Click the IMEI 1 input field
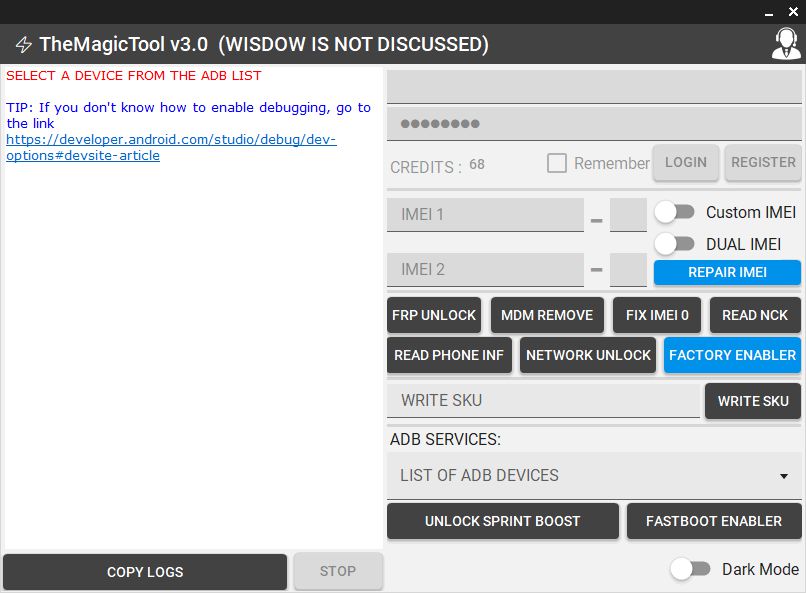The image size is (806, 593). click(485, 215)
